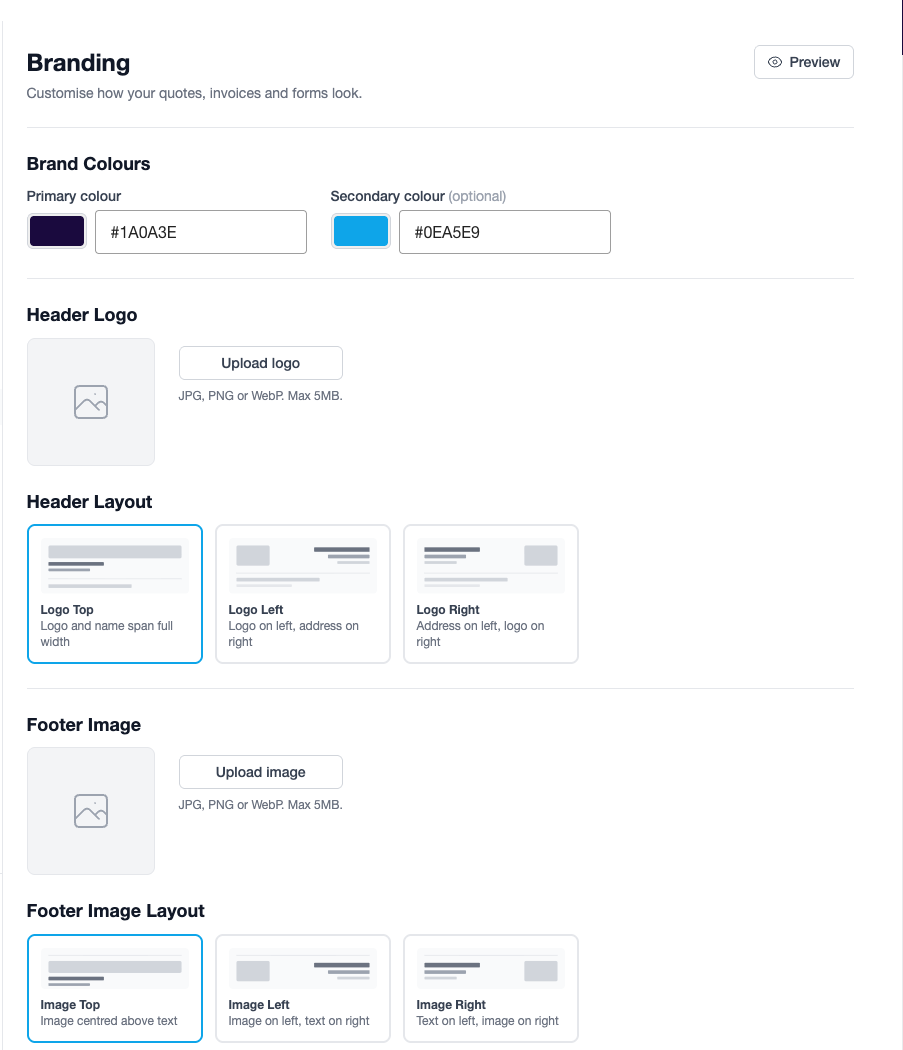Select the Logo Right header layout
The width and height of the screenshot is (903, 1050).
(x=491, y=594)
